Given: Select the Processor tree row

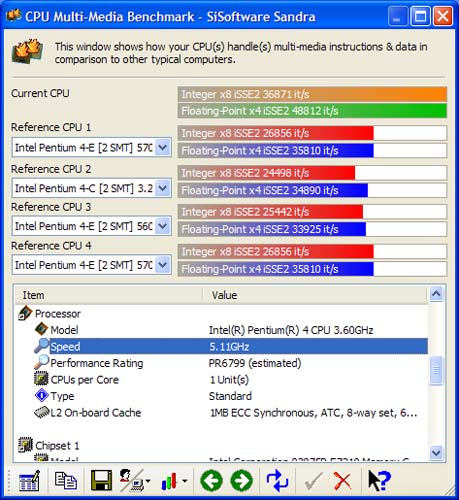Looking at the screenshot, I should 221,314.
